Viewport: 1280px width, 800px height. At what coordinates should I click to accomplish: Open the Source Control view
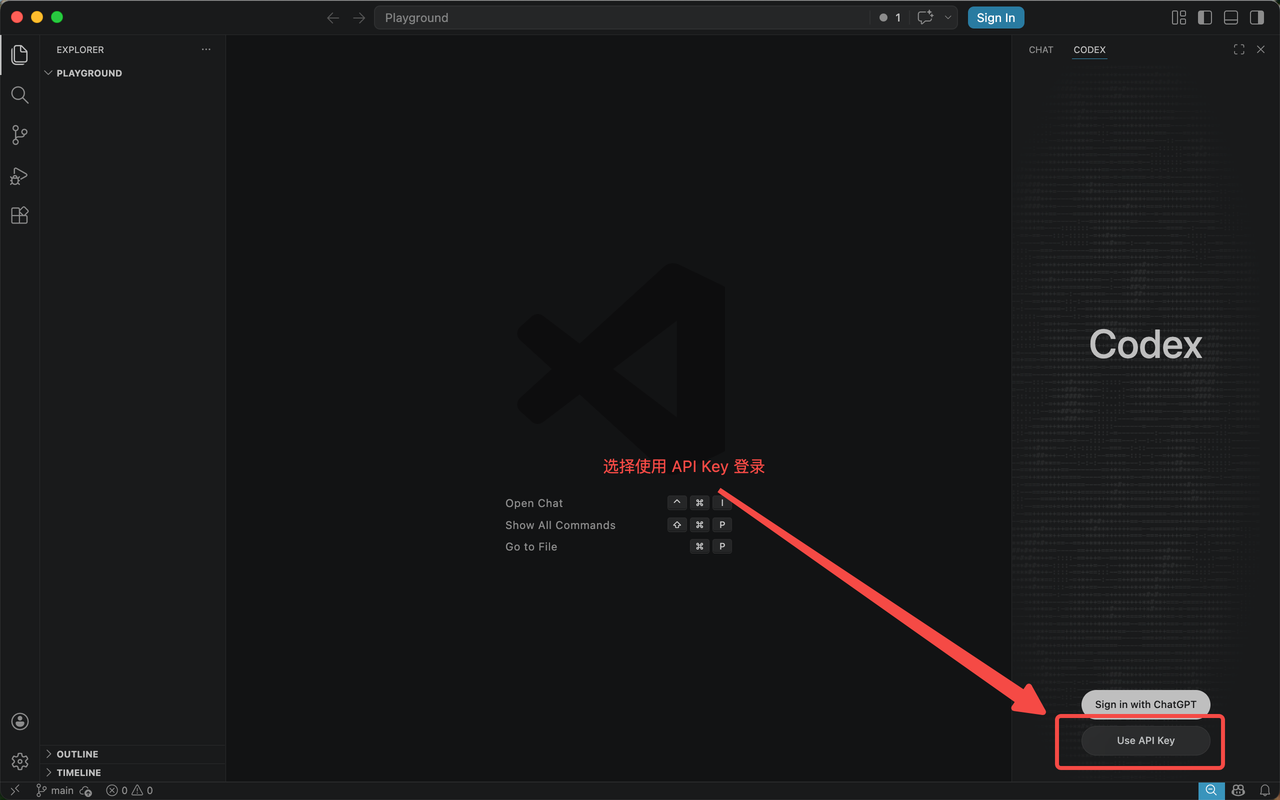pyautogui.click(x=19, y=135)
